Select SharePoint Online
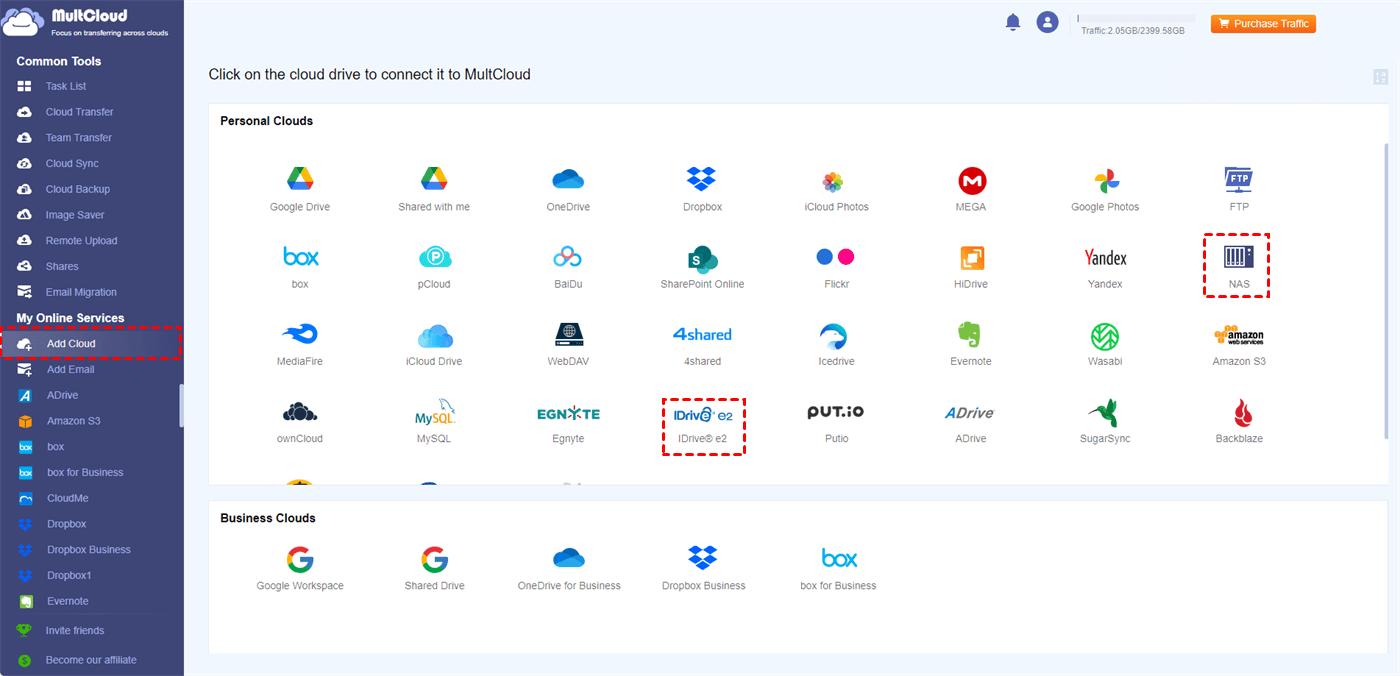Image resolution: width=1400 pixels, height=676 pixels. click(x=703, y=258)
